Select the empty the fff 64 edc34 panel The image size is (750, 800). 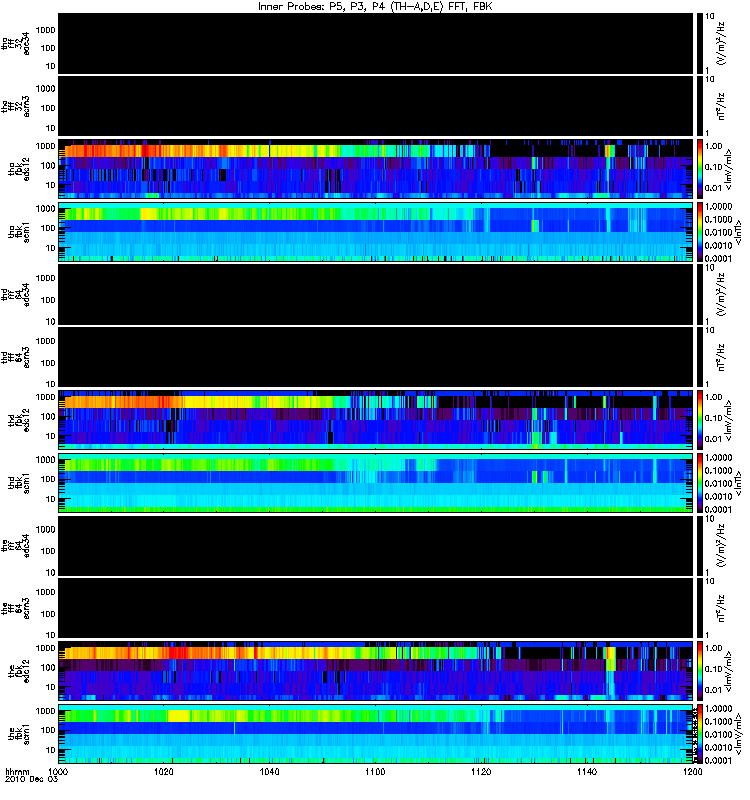(x=375, y=545)
